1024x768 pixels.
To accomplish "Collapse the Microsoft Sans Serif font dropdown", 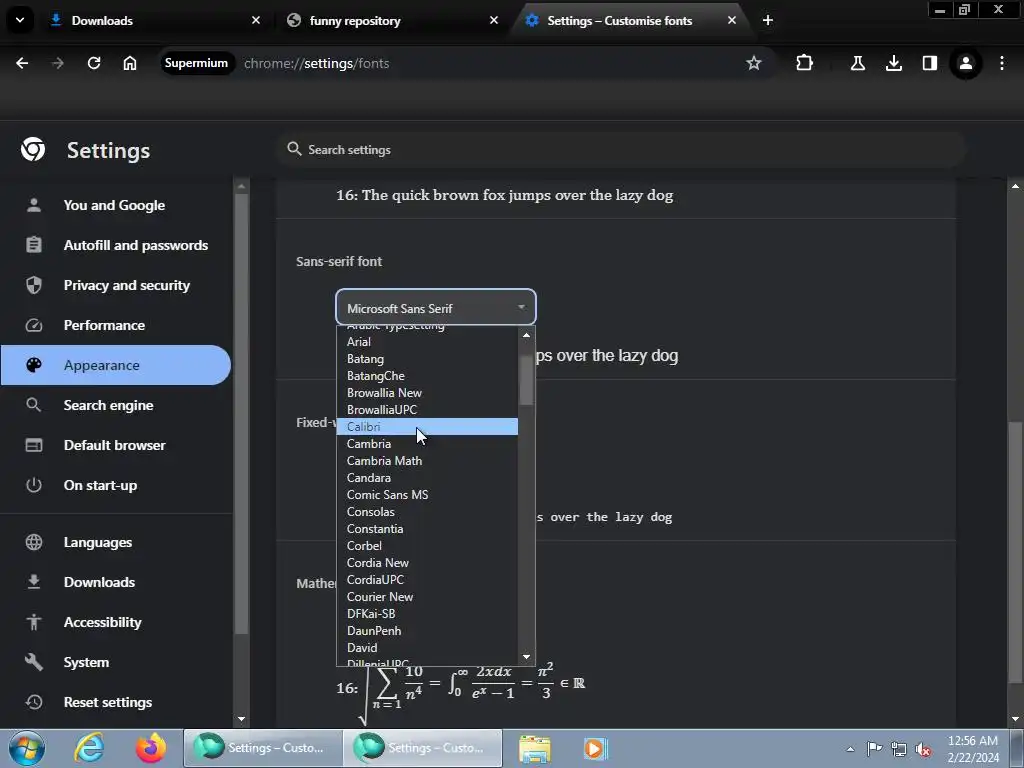I will tap(436, 308).
